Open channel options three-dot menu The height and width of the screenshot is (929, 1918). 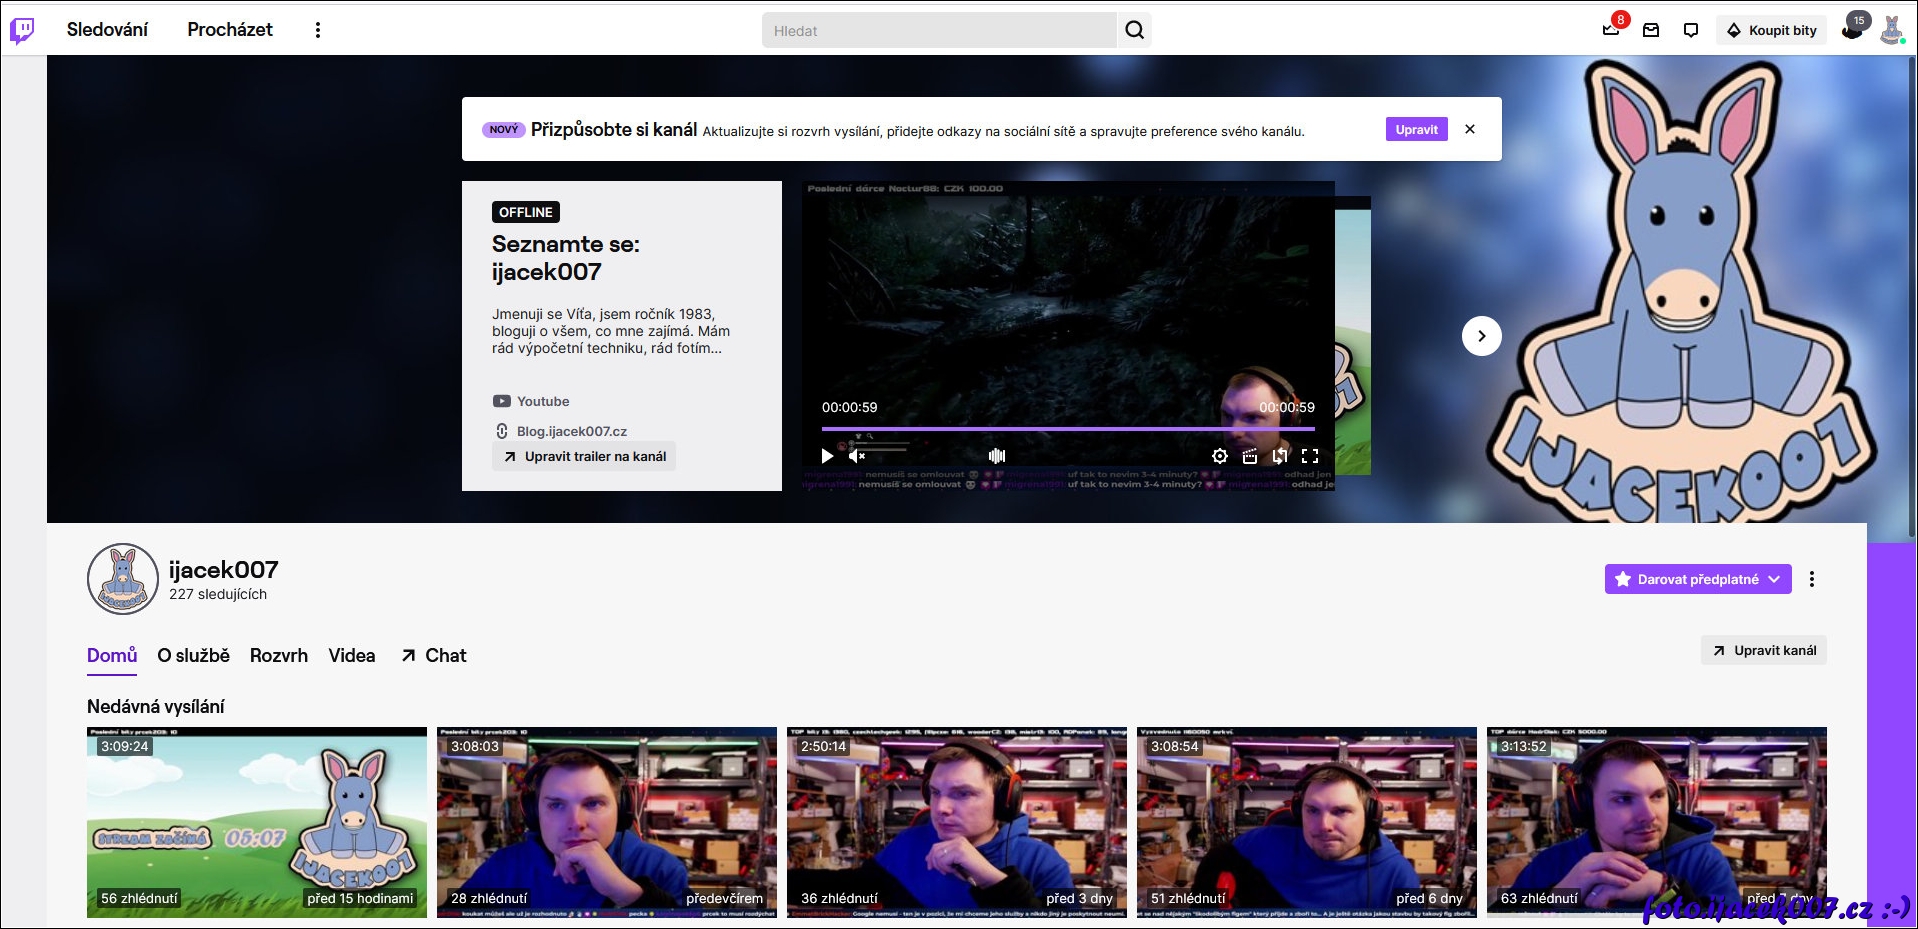[x=1811, y=579]
